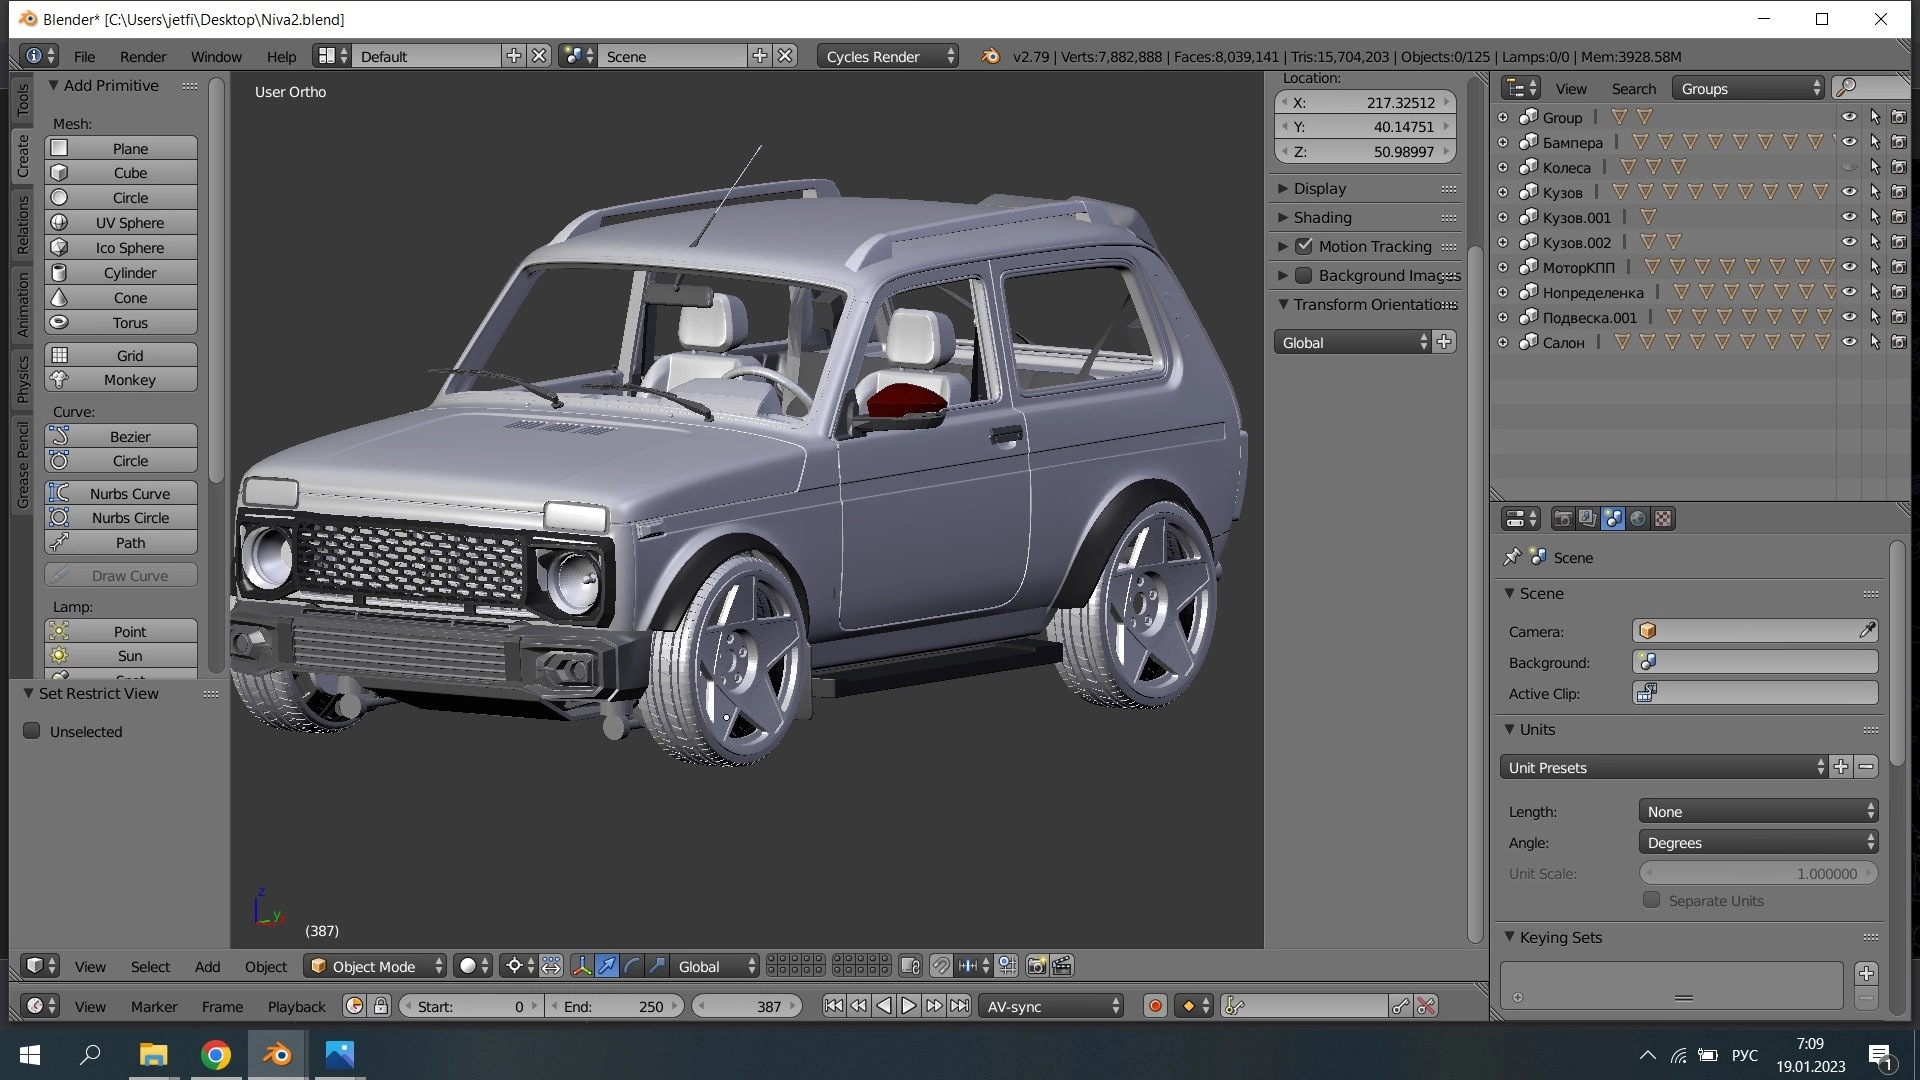Open the Cycles Render engine dropdown
The height and width of the screenshot is (1080, 1920).
[888, 56]
